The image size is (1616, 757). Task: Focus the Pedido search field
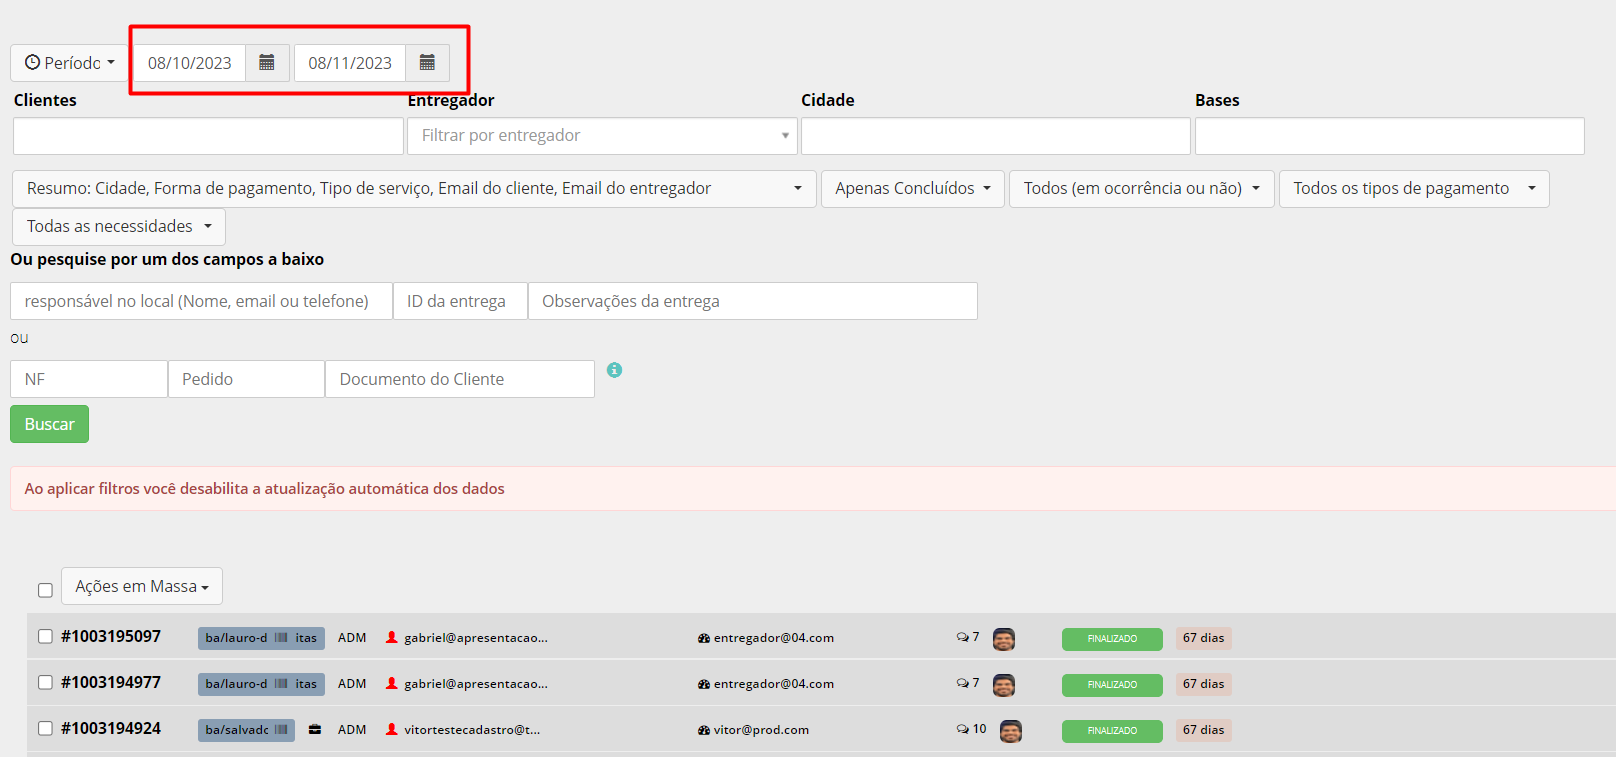coord(246,379)
